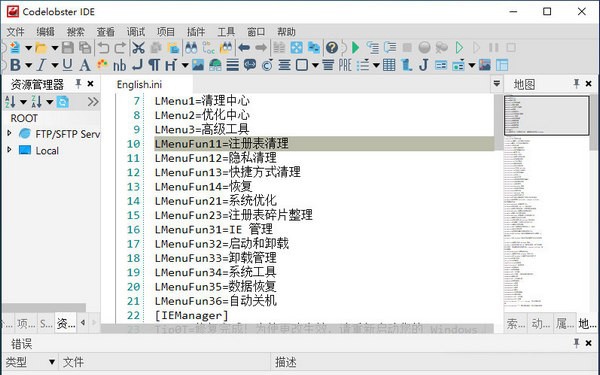Open the editor tab list dropdown
Image resolution: width=600 pixels, height=375 pixels.
pyautogui.click(x=497, y=83)
